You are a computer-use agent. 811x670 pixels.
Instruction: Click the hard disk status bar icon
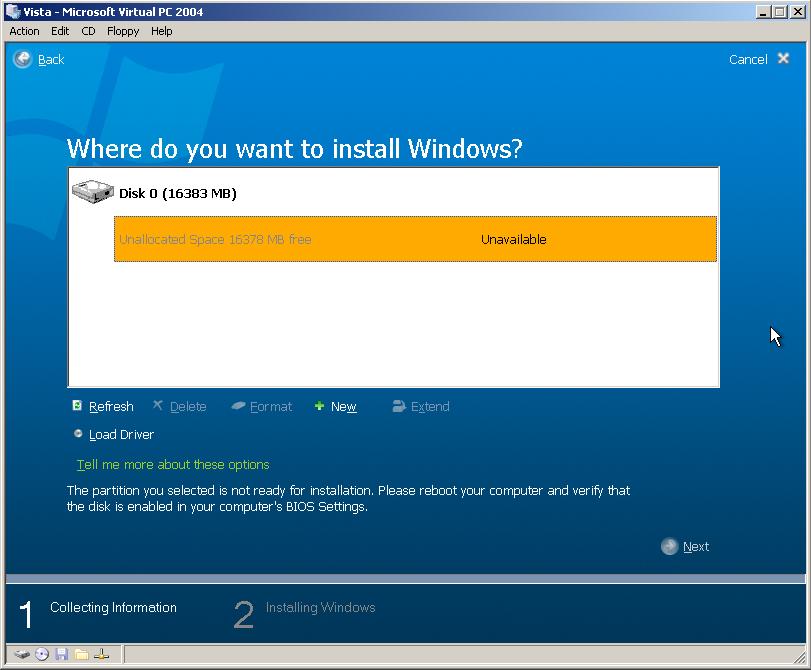pos(22,654)
